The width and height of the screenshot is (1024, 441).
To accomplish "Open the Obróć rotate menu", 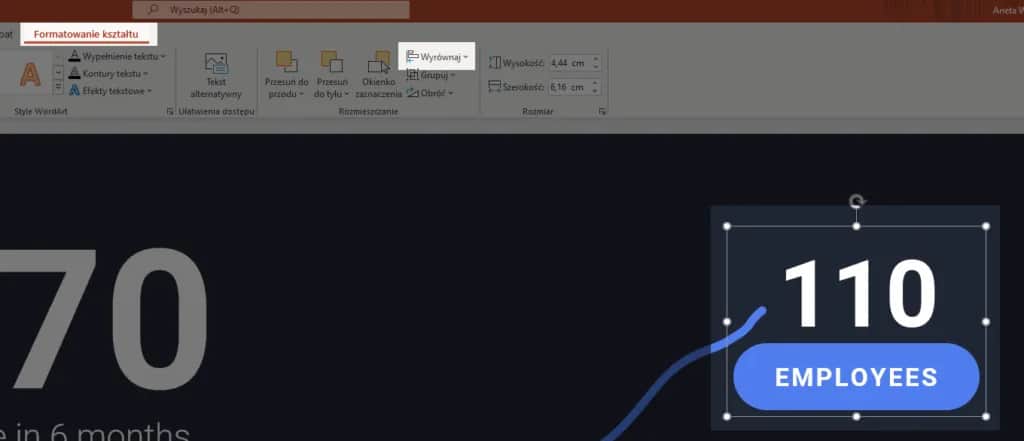I will coord(430,93).
